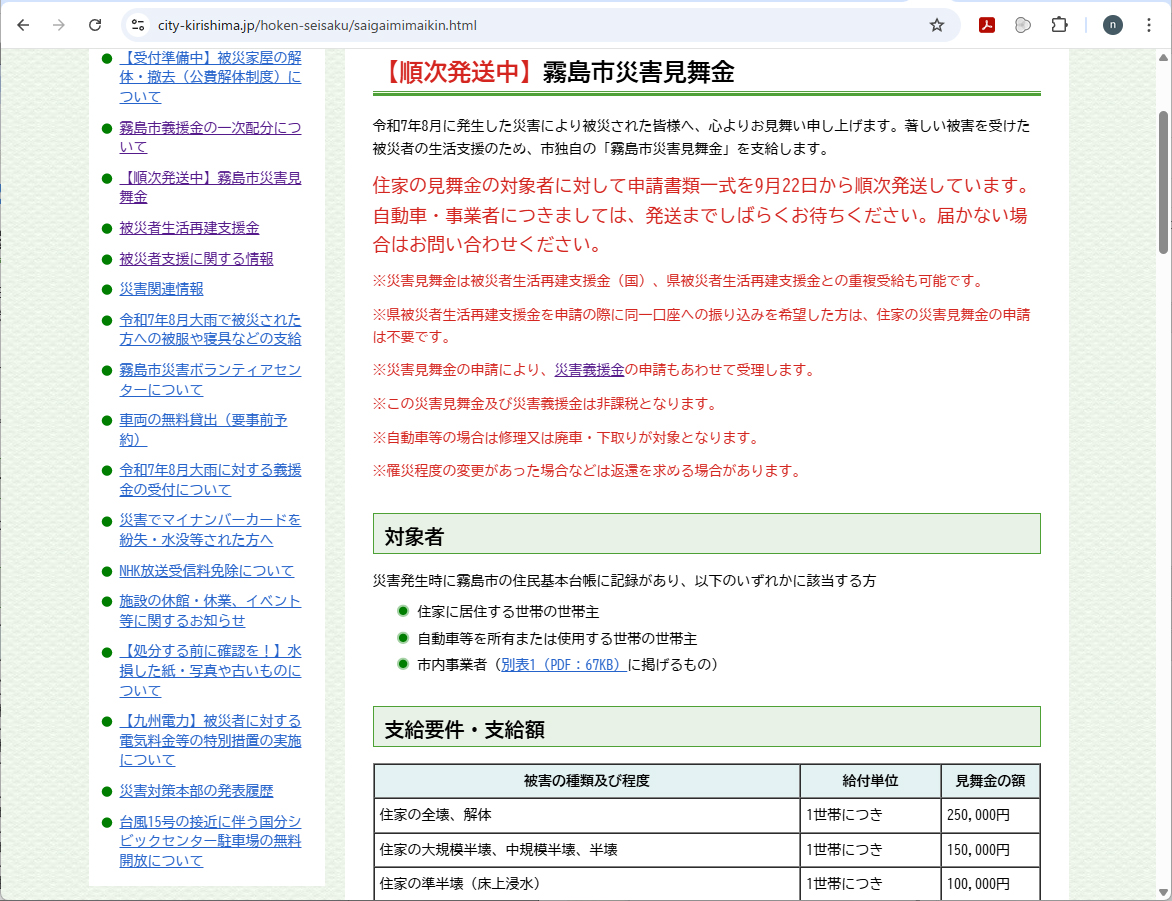Open the Adobe Acrobat PDF extension
Screen dimensions: 1172x901
coord(986,25)
